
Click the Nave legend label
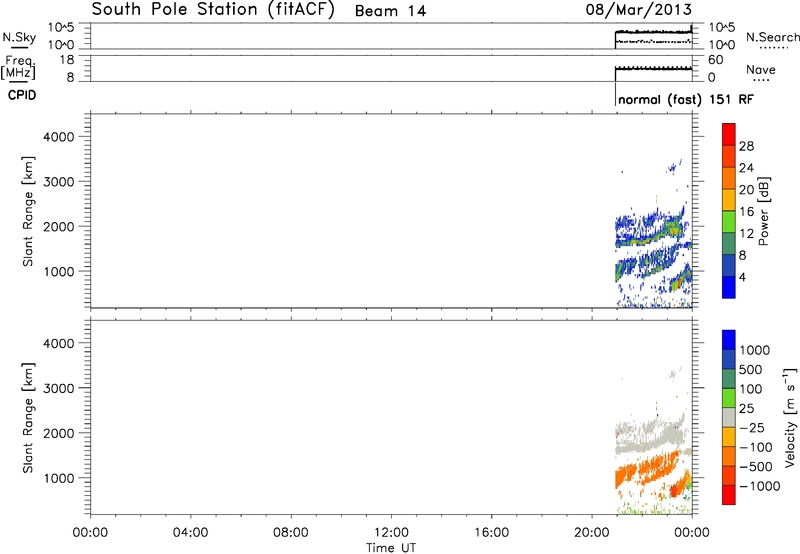pos(760,70)
